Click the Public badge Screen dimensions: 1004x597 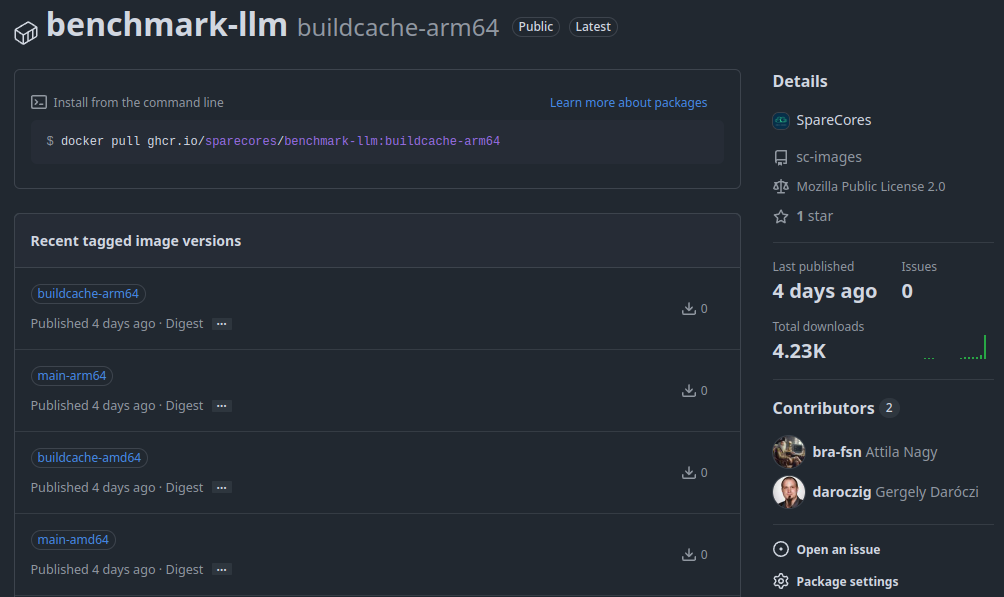point(536,27)
